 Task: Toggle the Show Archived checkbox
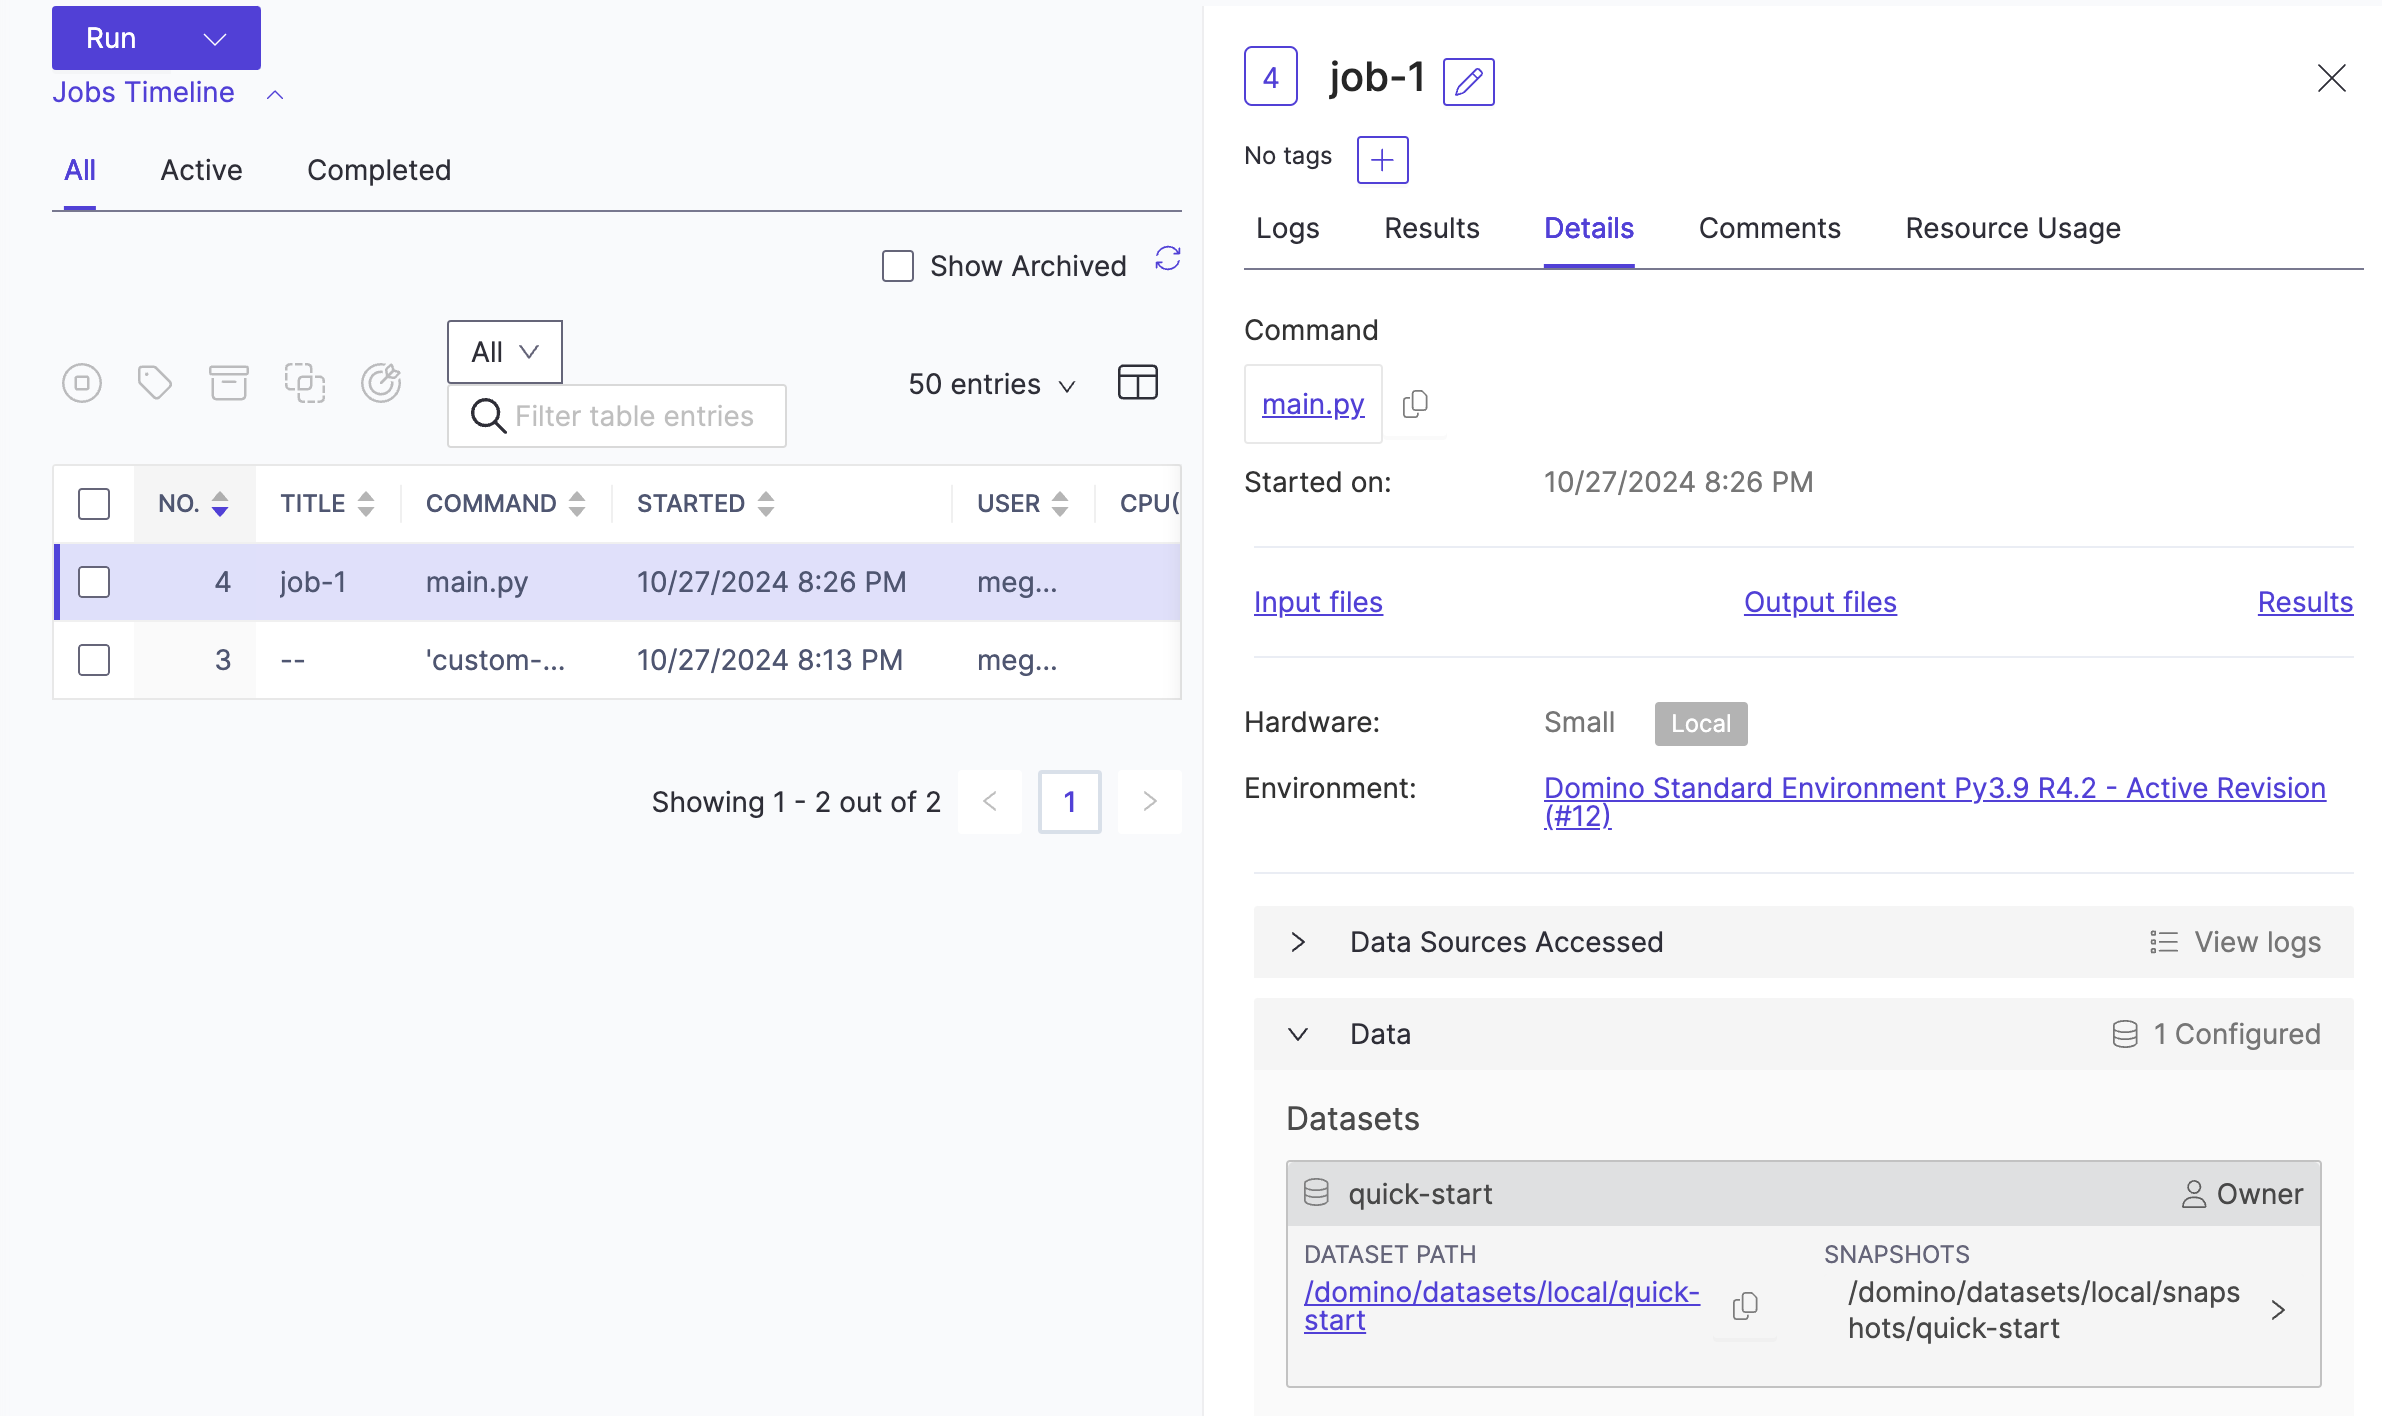click(898, 266)
